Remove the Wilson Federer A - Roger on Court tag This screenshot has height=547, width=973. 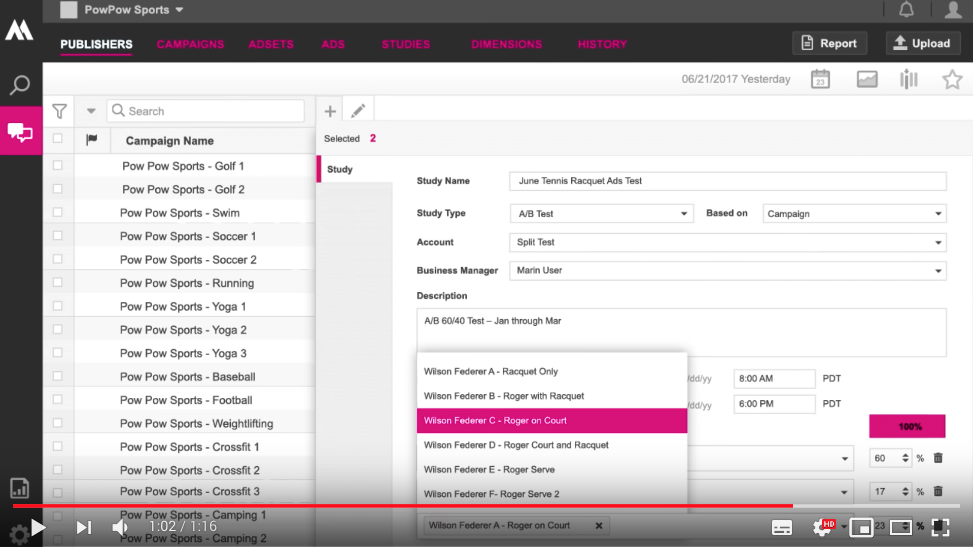(x=599, y=525)
